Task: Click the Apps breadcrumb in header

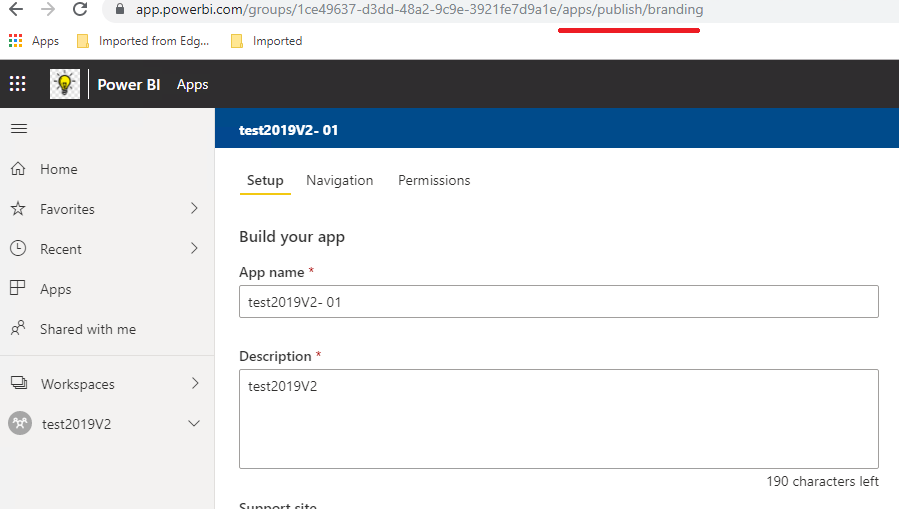Action: tap(193, 84)
